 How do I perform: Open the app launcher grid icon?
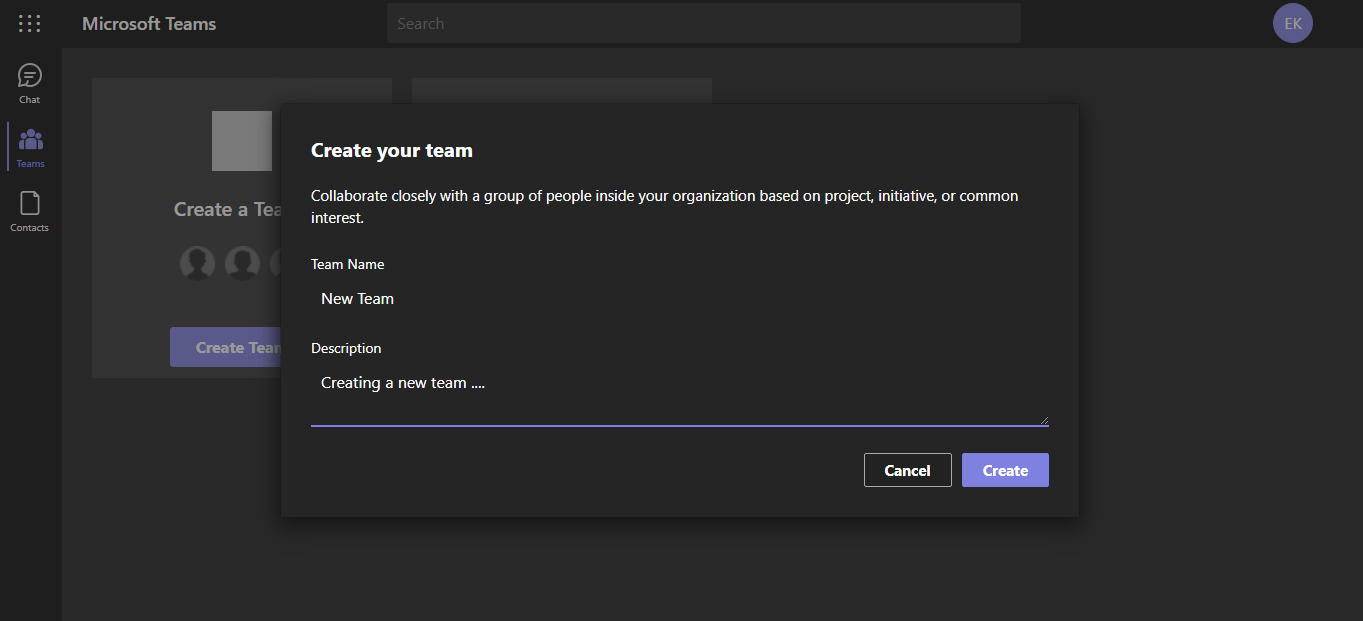point(30,24)
